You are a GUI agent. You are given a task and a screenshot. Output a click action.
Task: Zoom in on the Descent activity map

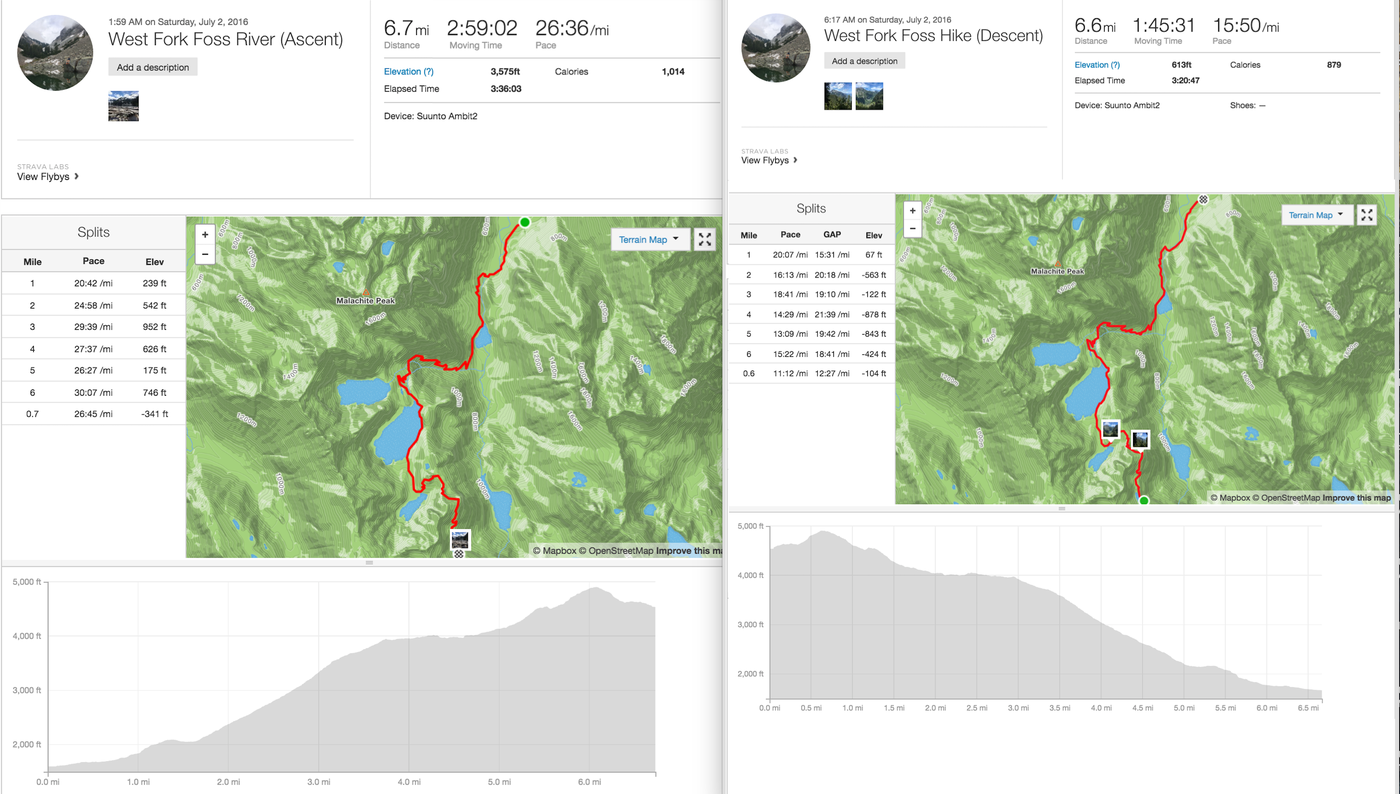[x=912, y=211]
